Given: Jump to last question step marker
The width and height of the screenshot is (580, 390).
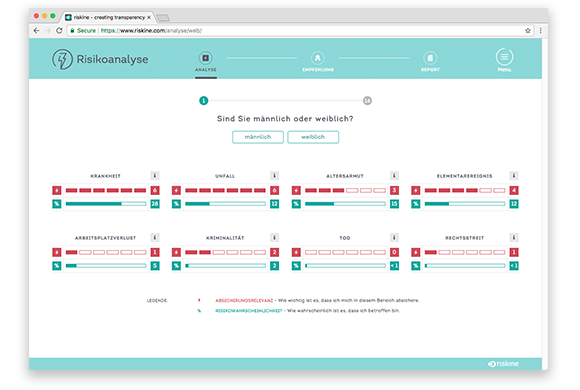Looking at the screenshot, I should click(367, 101).
